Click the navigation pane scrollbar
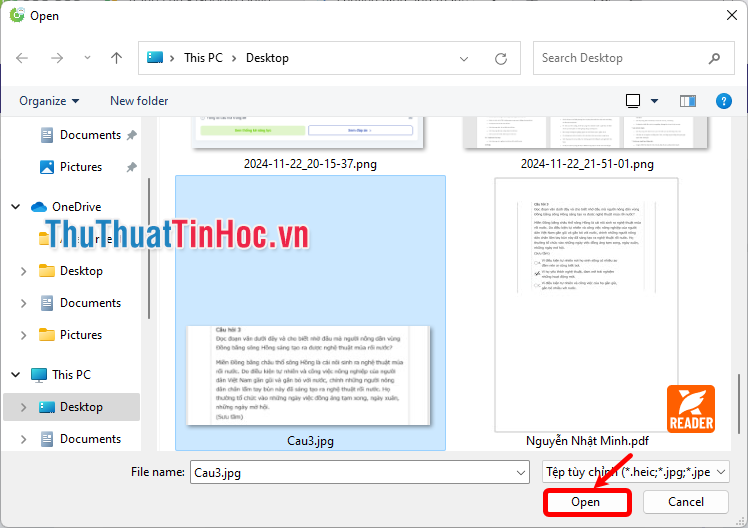748x528 pixels. (x=149, y=248)
